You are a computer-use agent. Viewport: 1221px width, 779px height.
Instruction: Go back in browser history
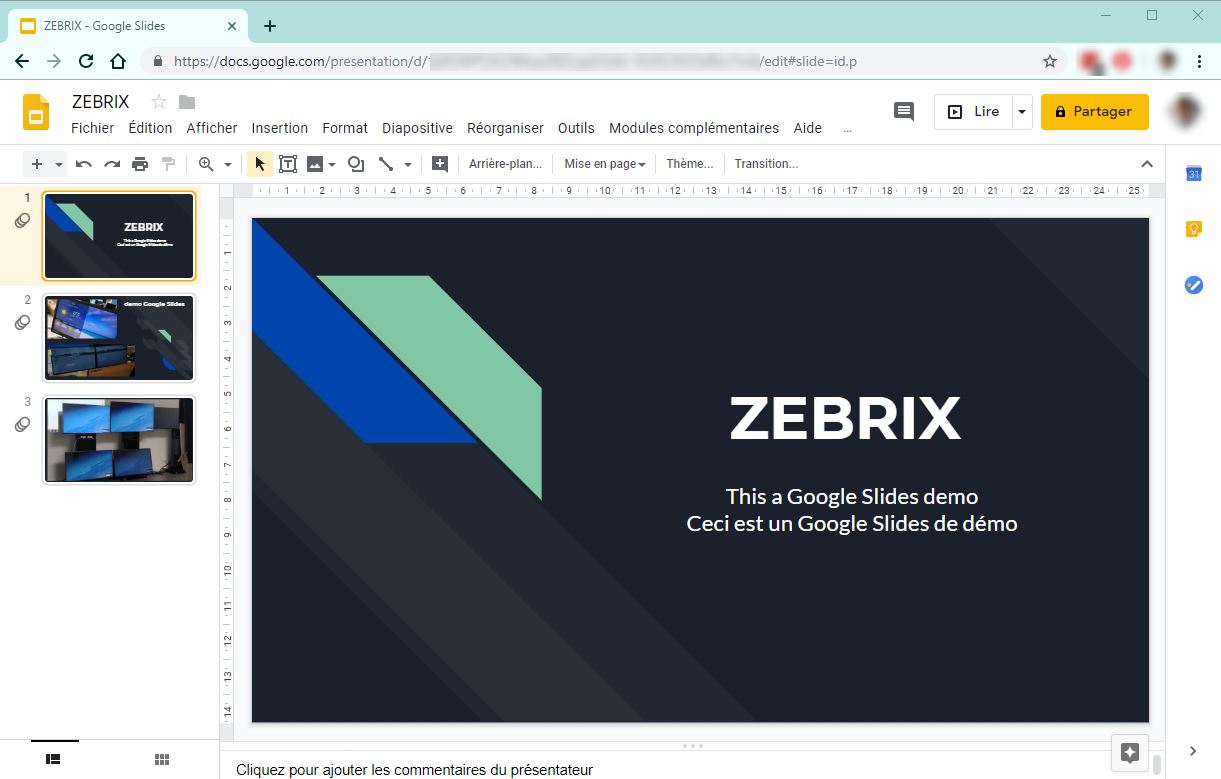pos(22,61)
